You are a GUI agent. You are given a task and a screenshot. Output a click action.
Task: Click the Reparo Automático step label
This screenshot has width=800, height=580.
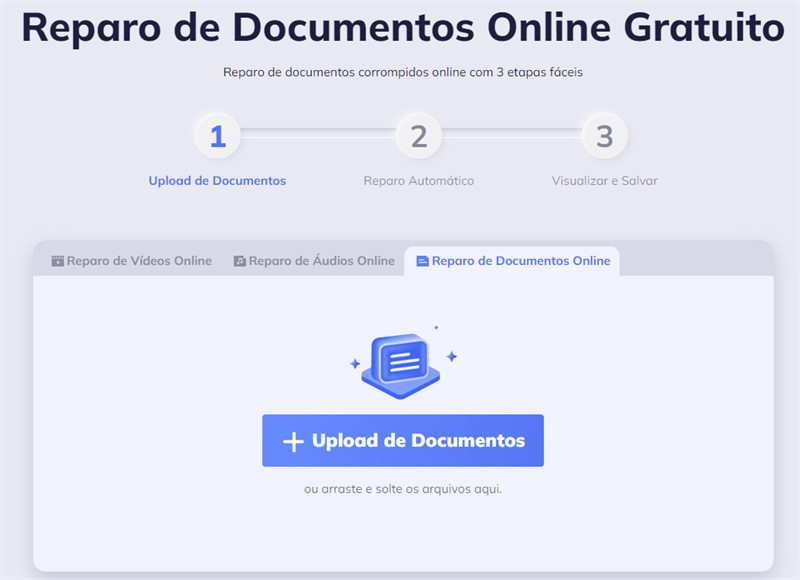pyautogui.click(x=419, y=181)
